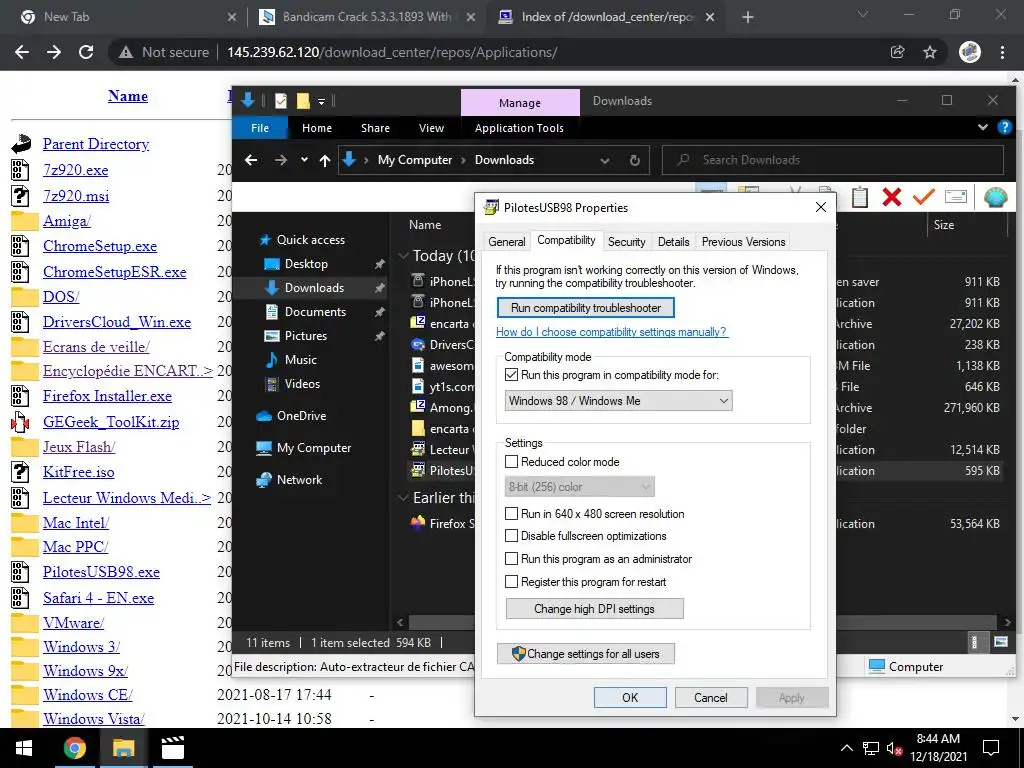Open the Windows 98 / Windows Me dropdown

pyautogui.click(x=618, y=401)
